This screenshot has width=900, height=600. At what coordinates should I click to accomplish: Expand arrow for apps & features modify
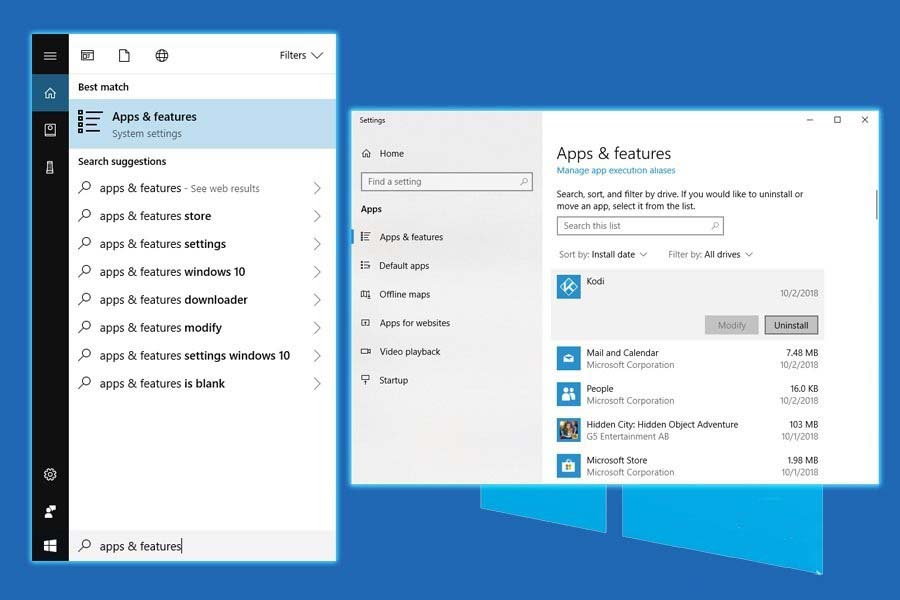pos(317,328)
